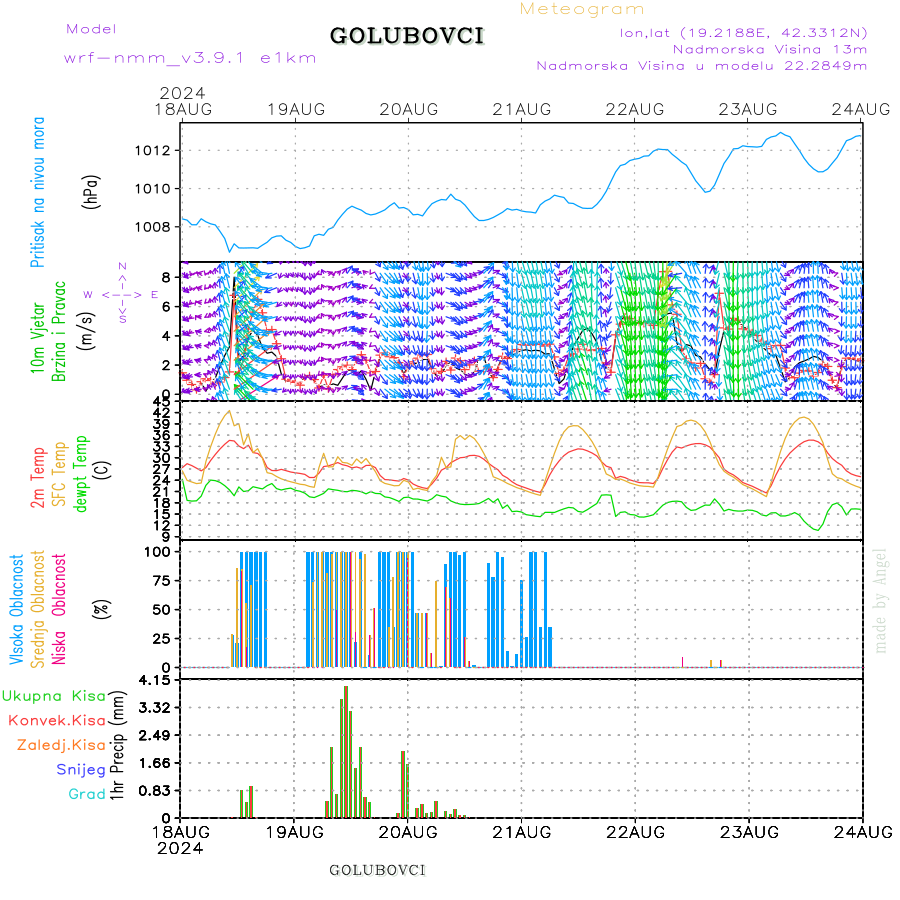Click the 1008 pressure tick label
This screenshot has width=900, height=900.
point(153,227)
